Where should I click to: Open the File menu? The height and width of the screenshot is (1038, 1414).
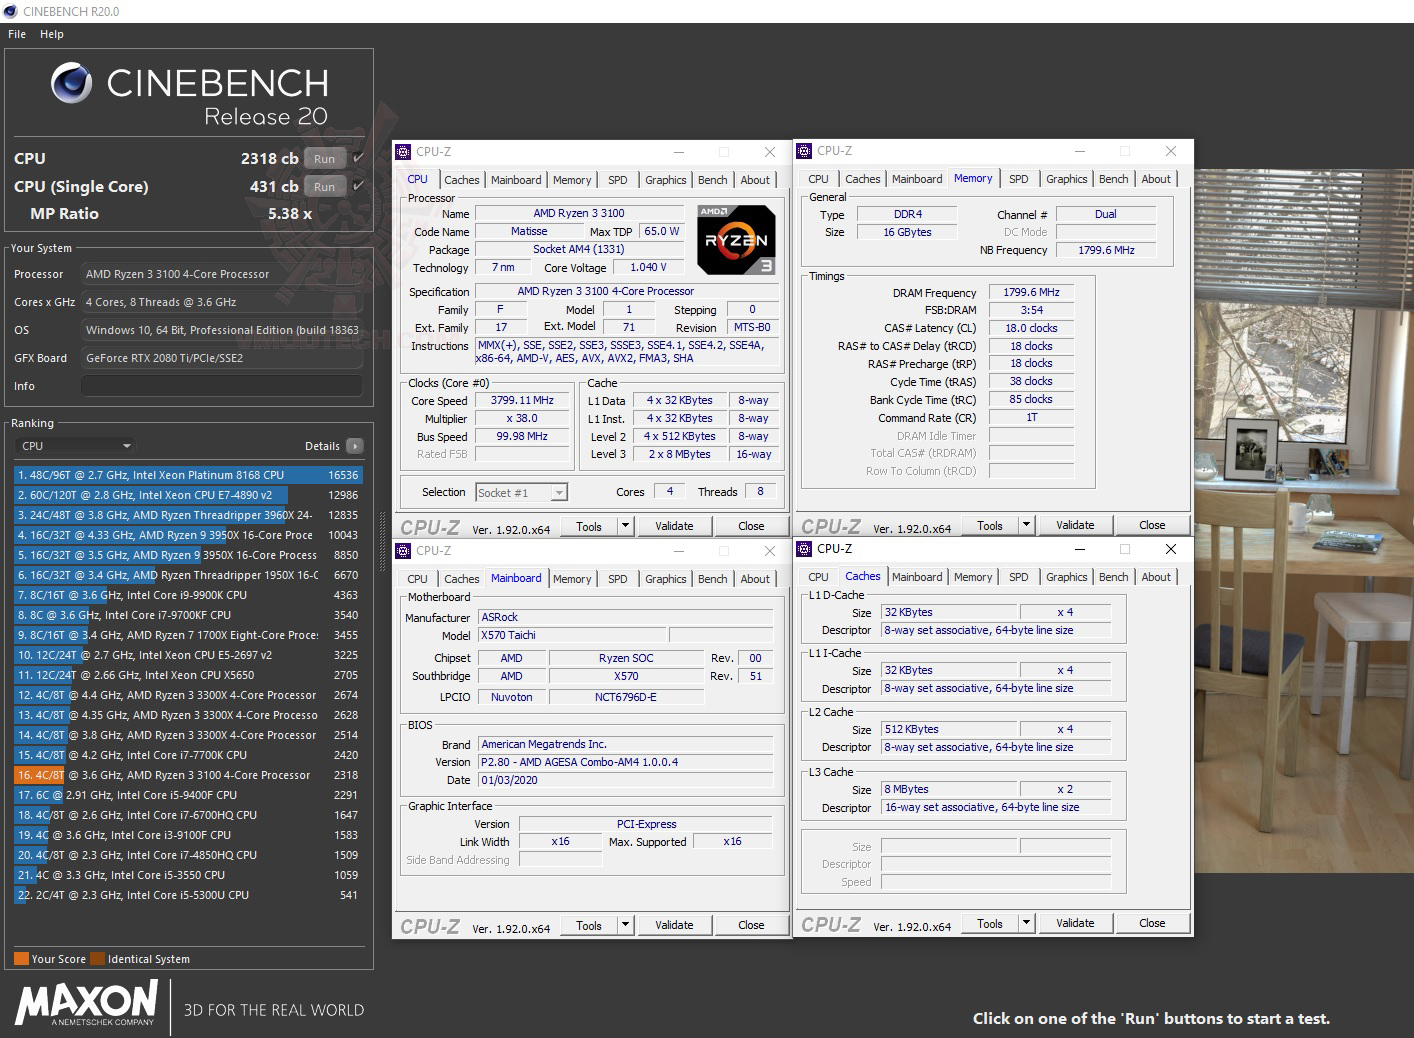pyautogui.click(x=17, y=34)
